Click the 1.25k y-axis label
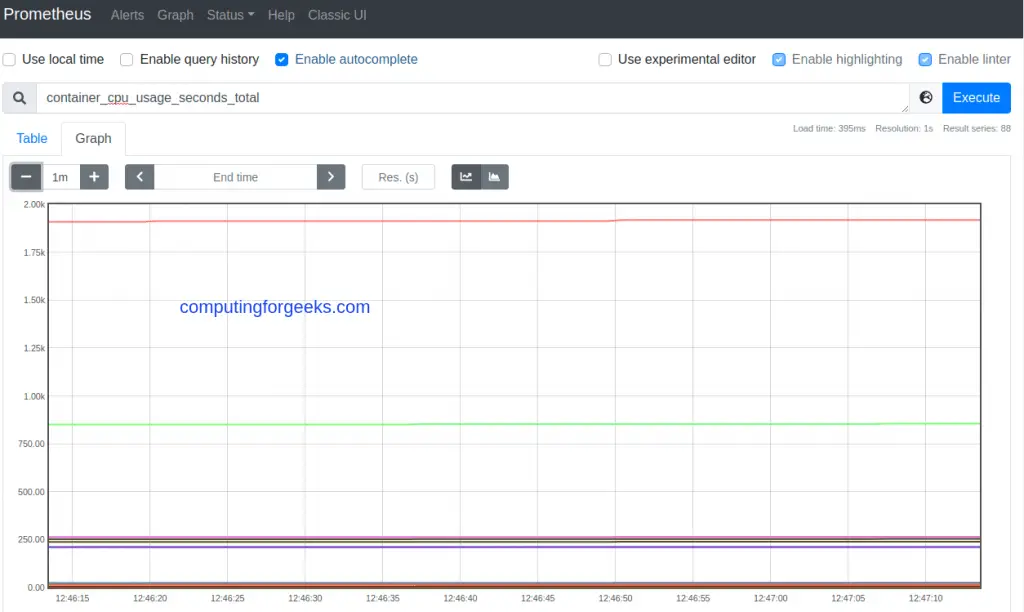 click(34, 348)
